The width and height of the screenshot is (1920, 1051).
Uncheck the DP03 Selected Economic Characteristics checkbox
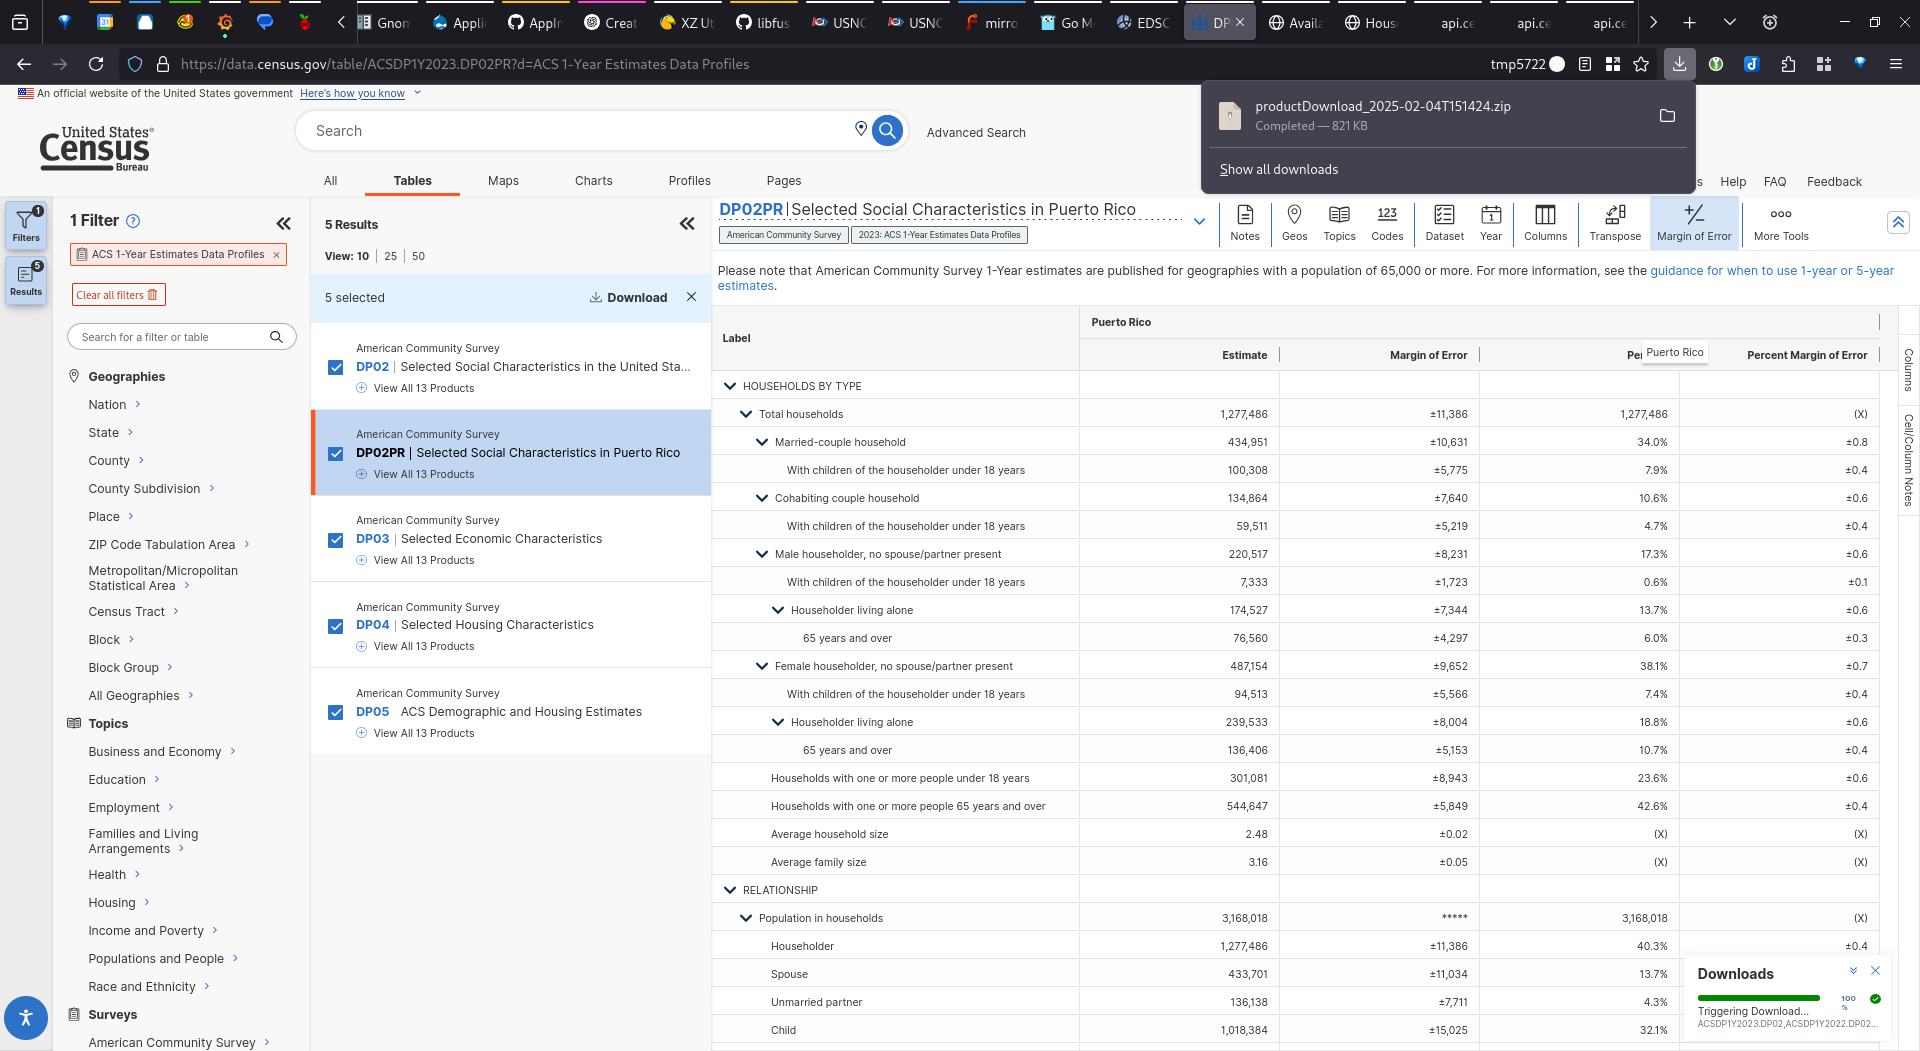[336, 540]
